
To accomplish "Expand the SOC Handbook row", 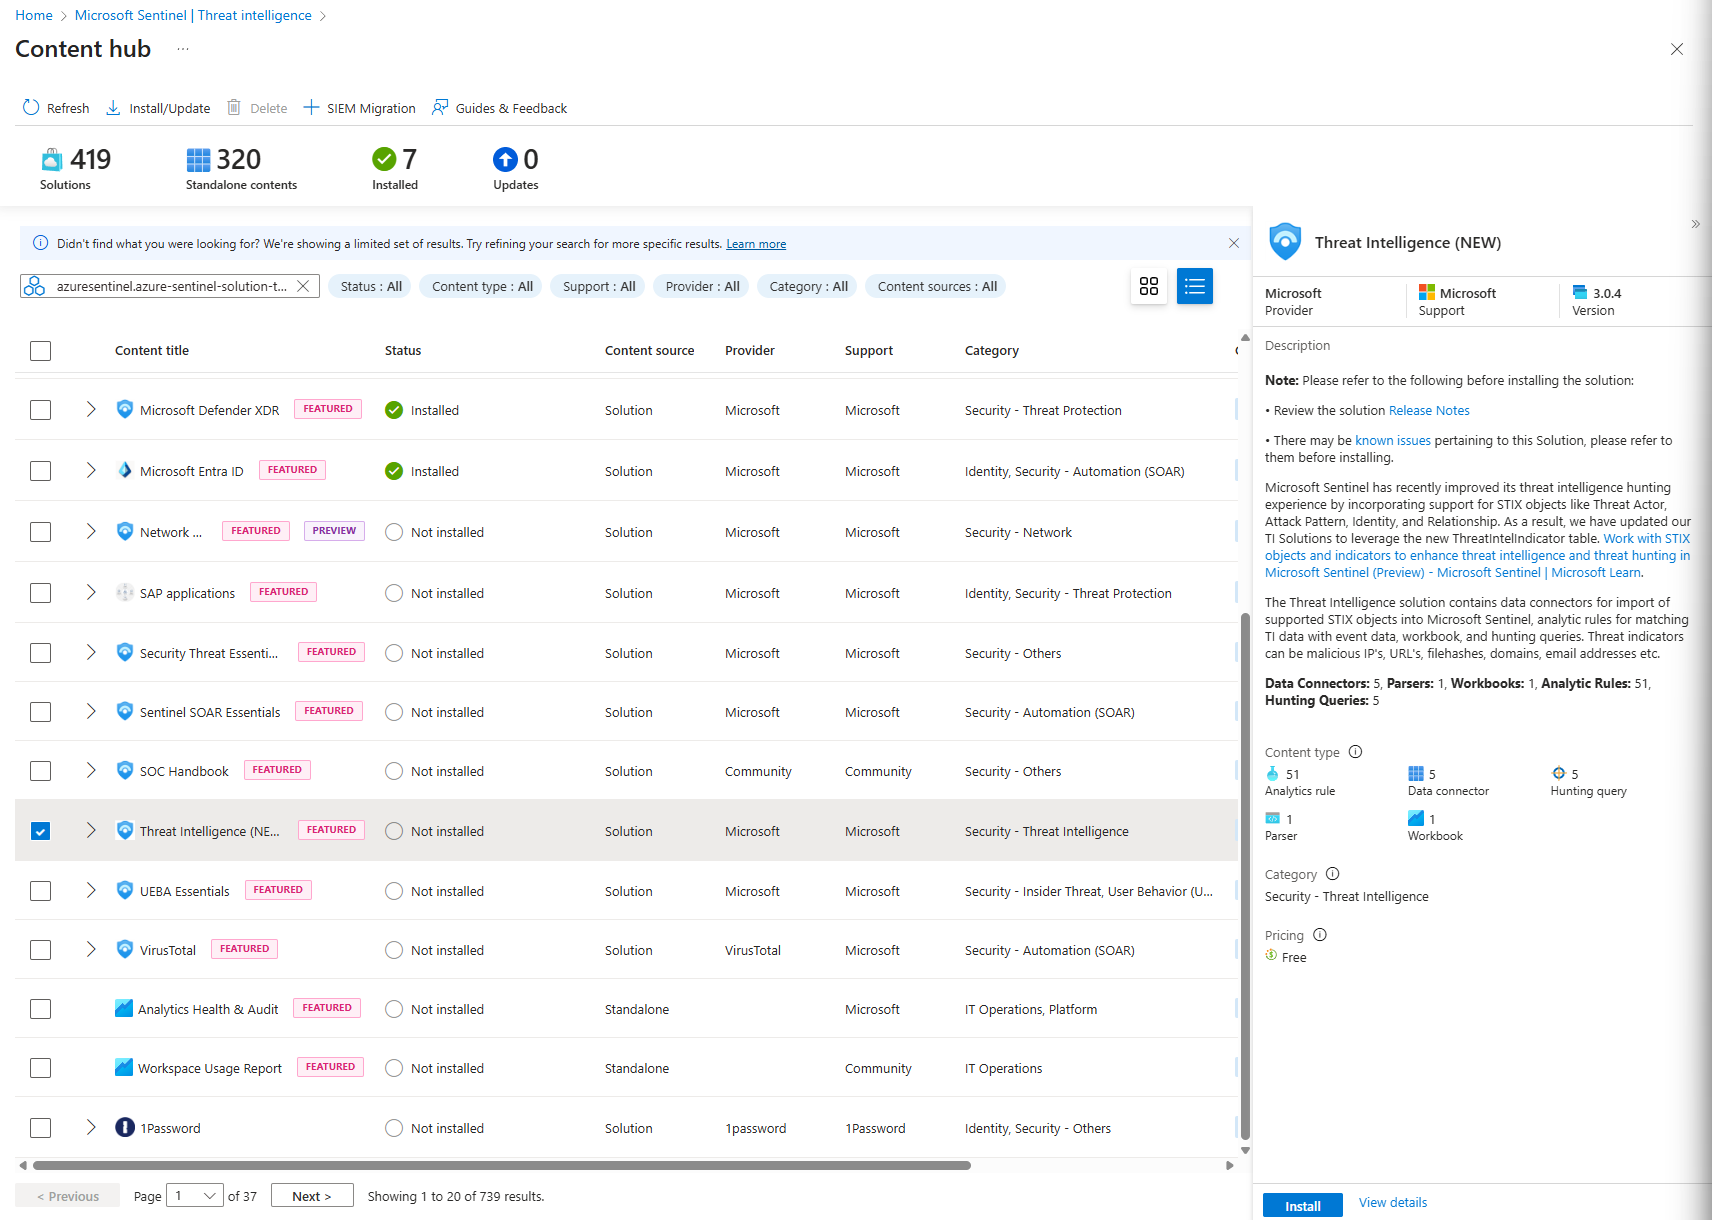I will pyautogui.click(x=91, y=770).
